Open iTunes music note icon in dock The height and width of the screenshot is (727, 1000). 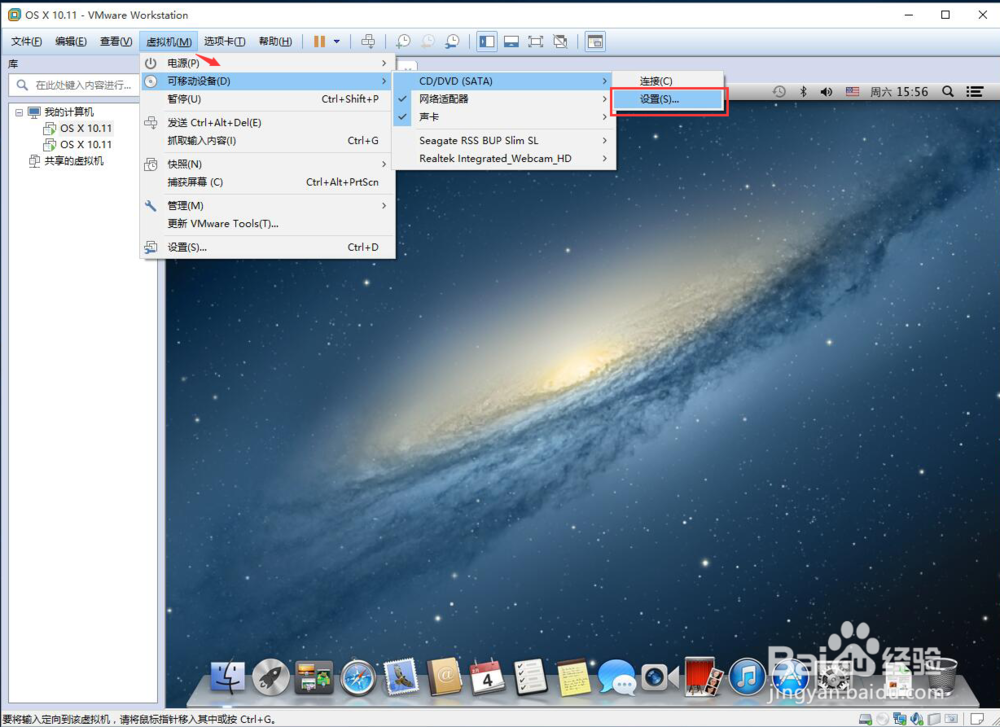[x=747, y=677]
